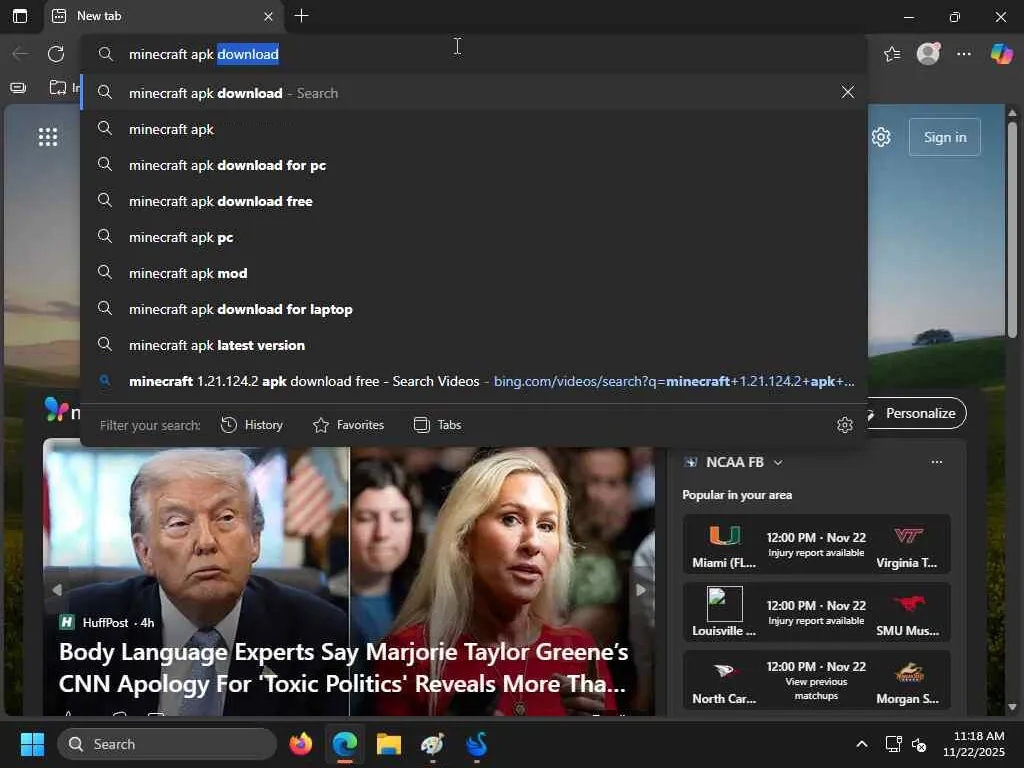Launch Copilot from the toolbar

point(1000,54)
